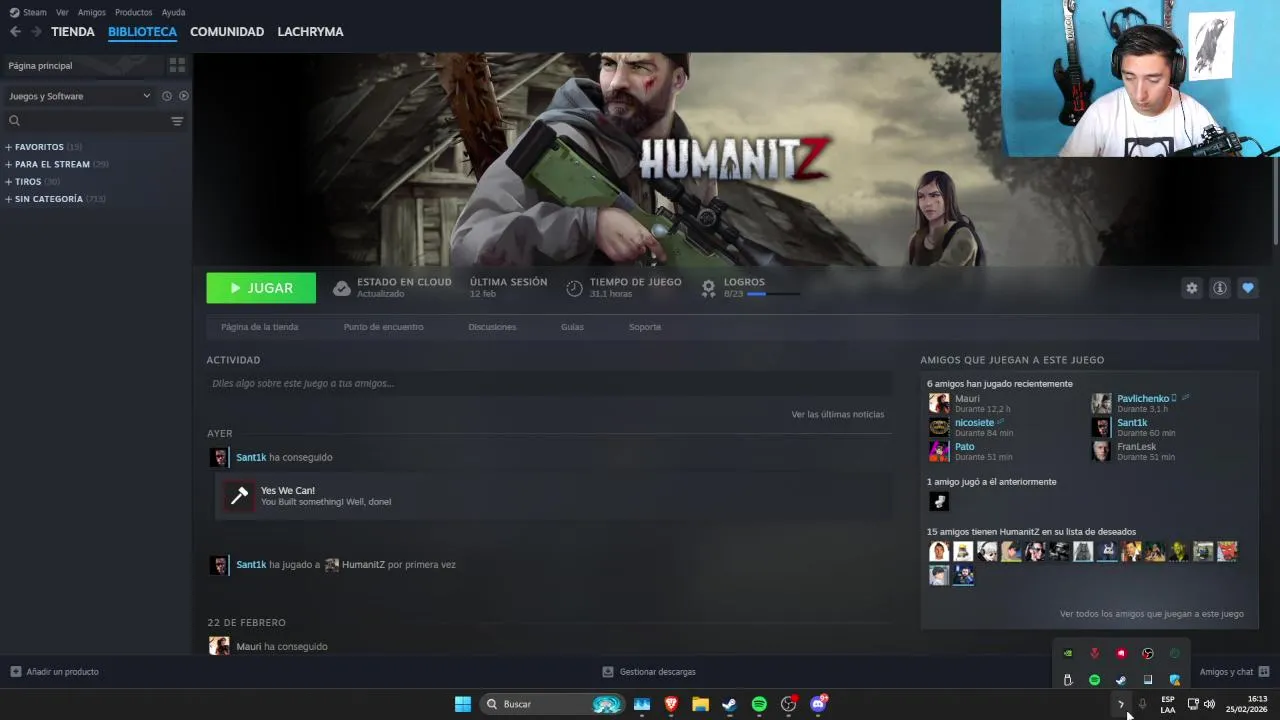Open the Ver menu
Viewport: 1280px width, 720px height.
click(62, 12)
